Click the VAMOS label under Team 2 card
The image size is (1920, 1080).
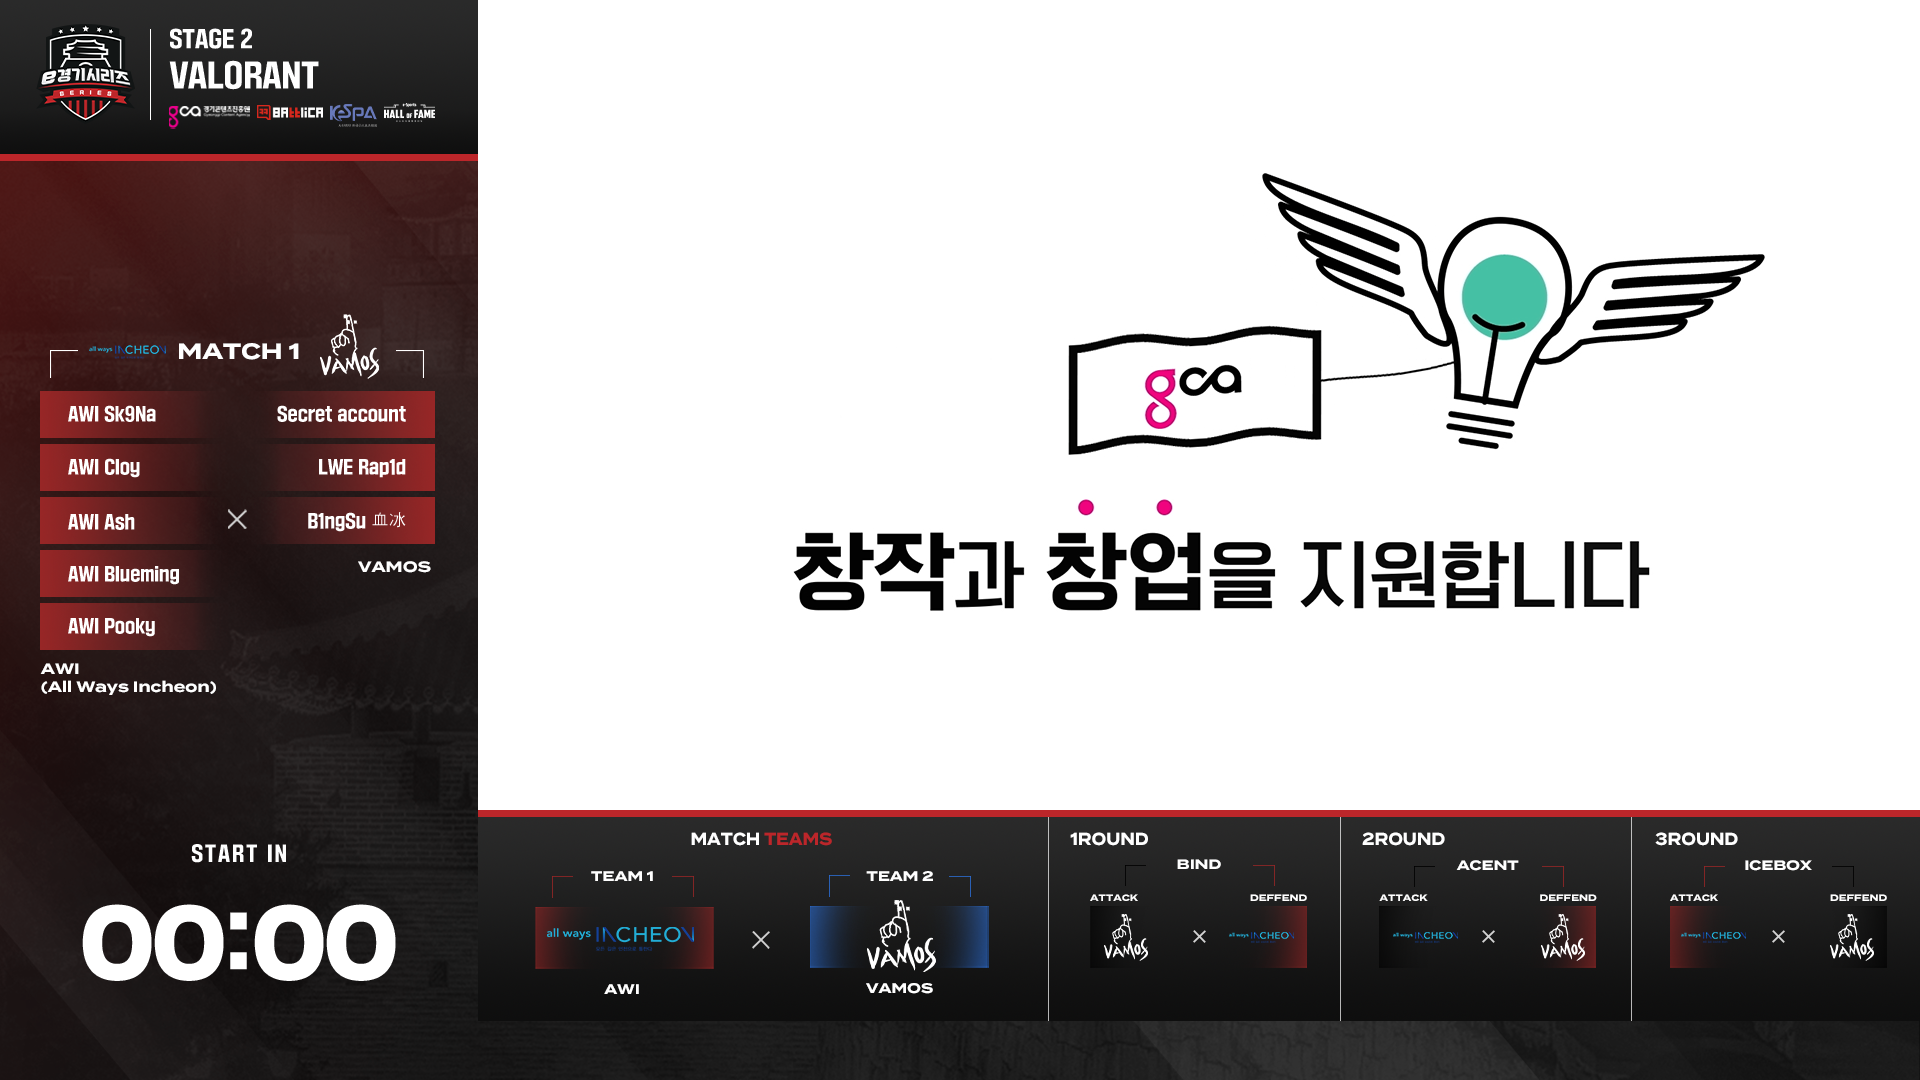899,988
